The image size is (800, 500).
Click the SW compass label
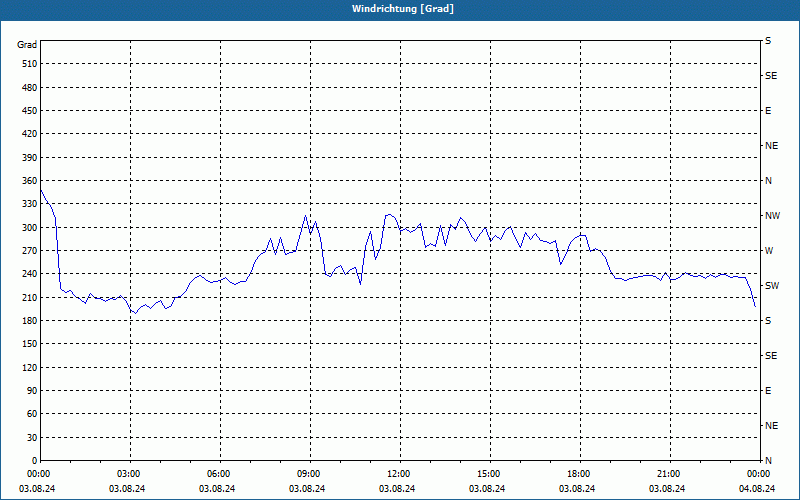point(772,286)
